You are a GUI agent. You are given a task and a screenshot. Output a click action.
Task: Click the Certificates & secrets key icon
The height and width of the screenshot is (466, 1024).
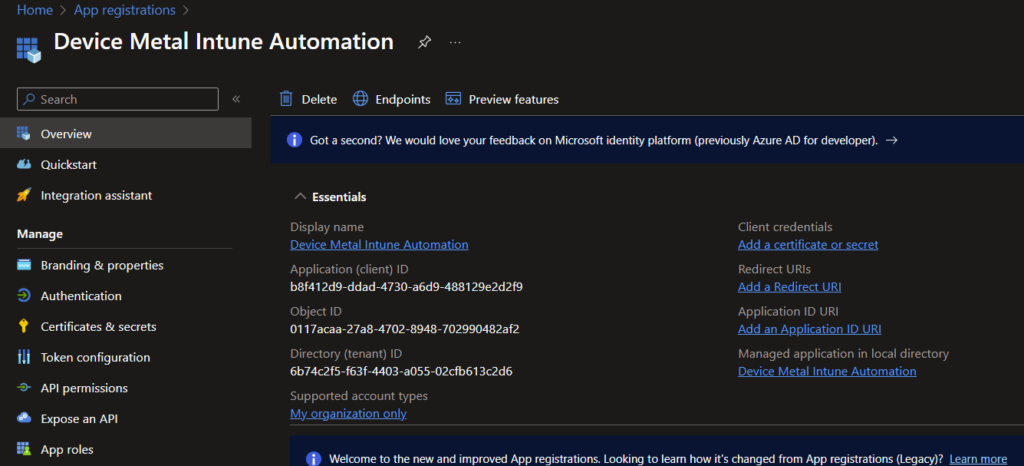(x=24, y=326)
